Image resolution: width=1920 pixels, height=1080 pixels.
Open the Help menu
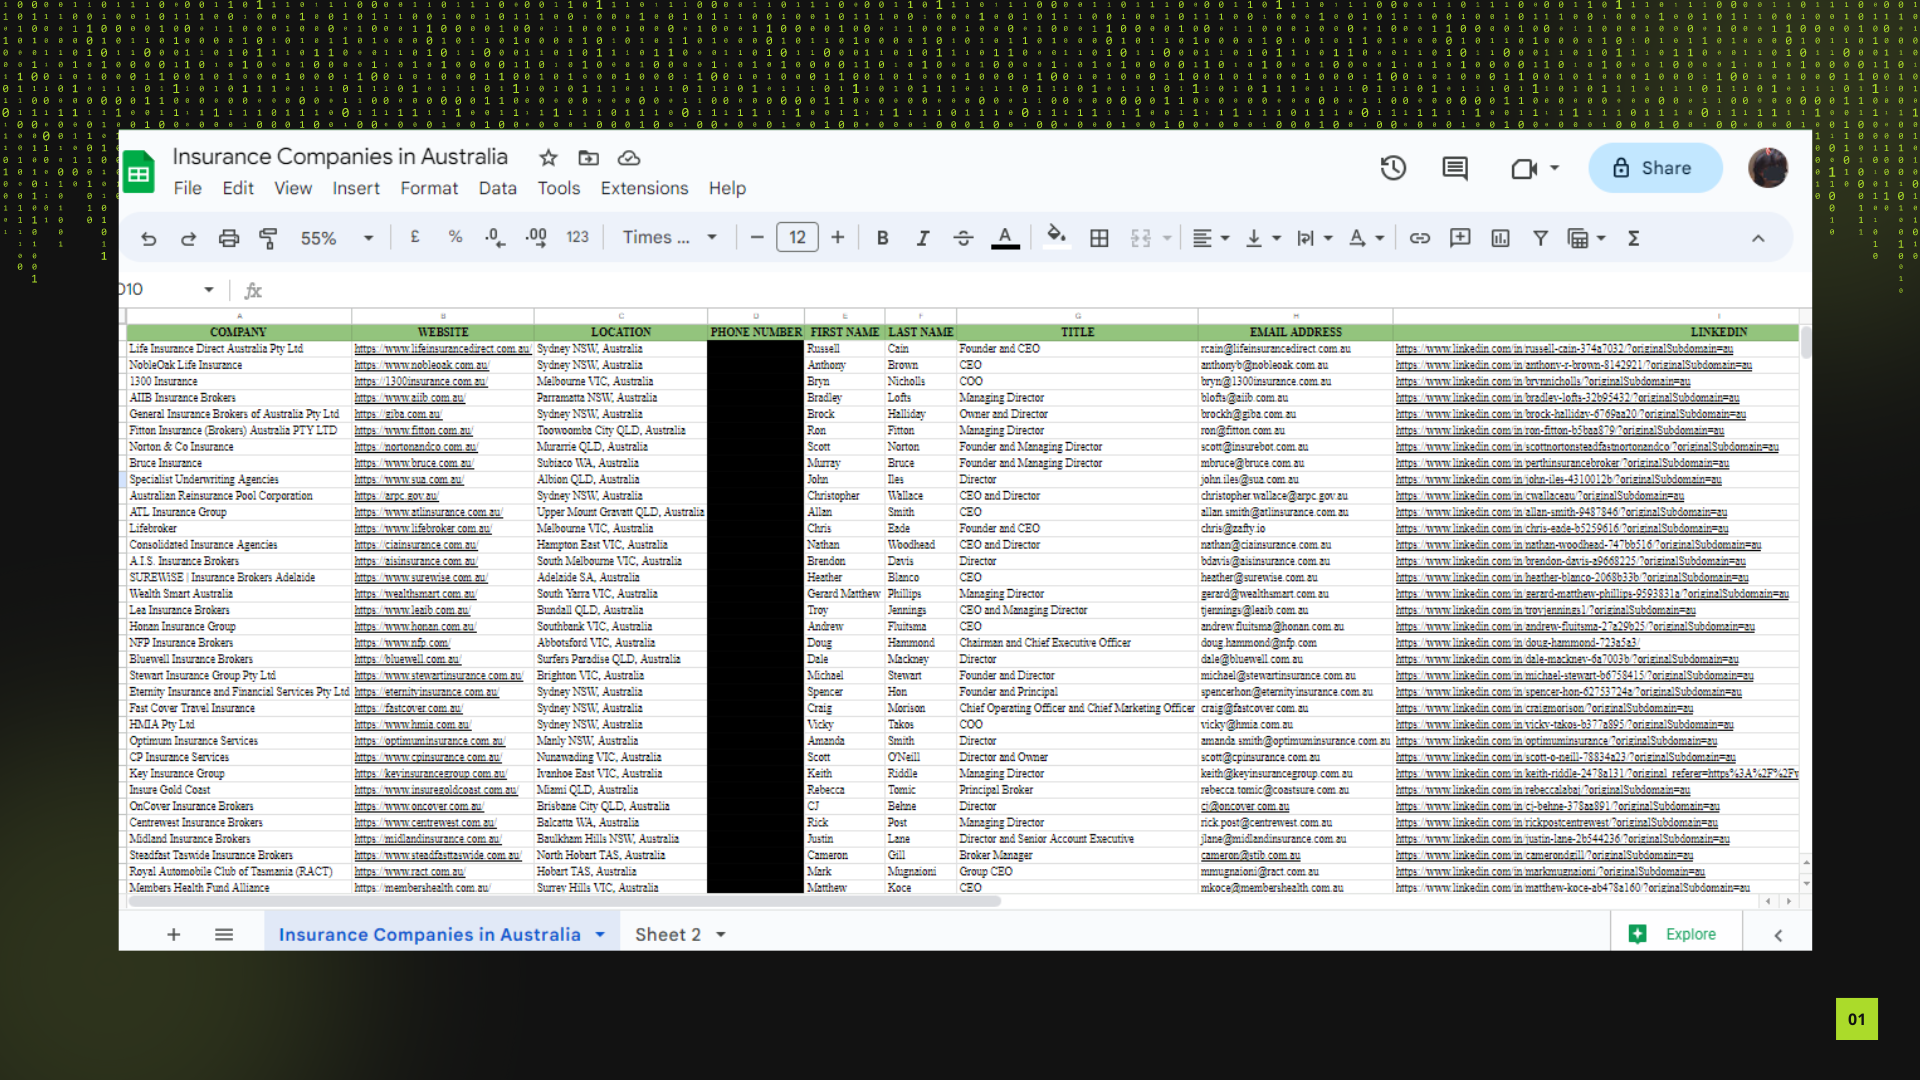point(727,188)
